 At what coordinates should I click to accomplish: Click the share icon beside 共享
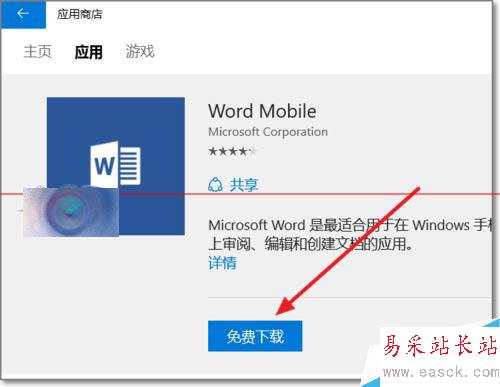pyautogui.click(x=215, y=184)
